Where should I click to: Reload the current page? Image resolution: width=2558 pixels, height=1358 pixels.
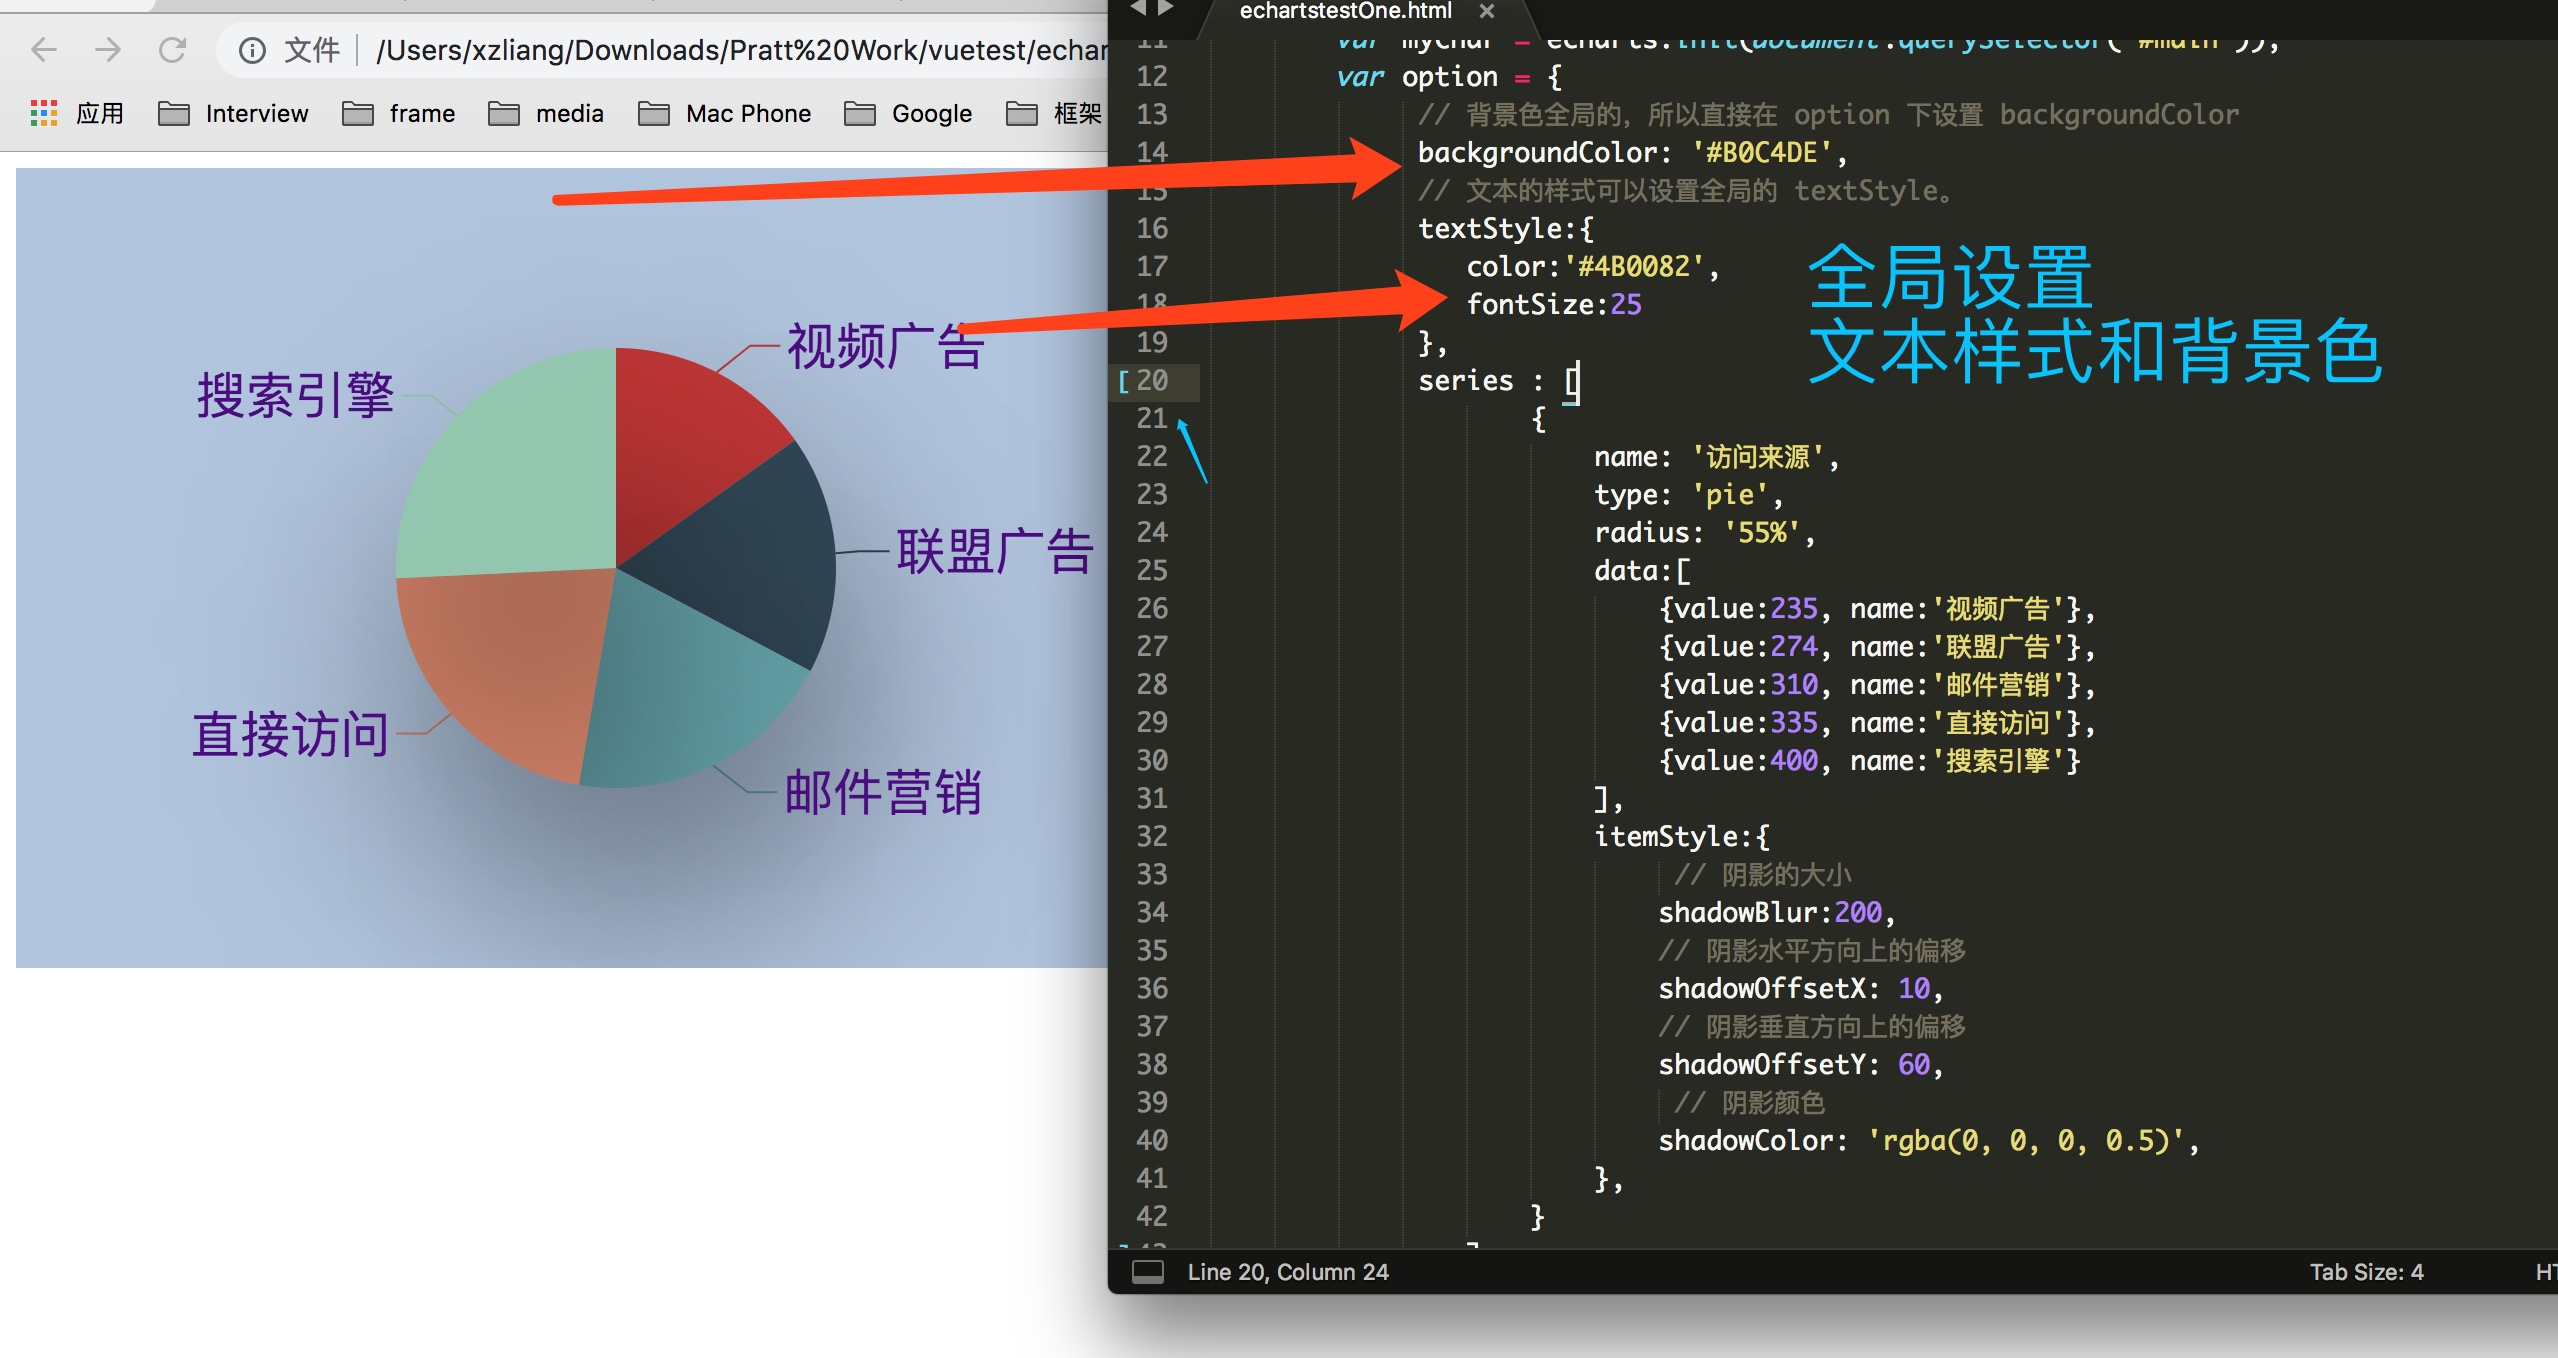click(173, 50)
